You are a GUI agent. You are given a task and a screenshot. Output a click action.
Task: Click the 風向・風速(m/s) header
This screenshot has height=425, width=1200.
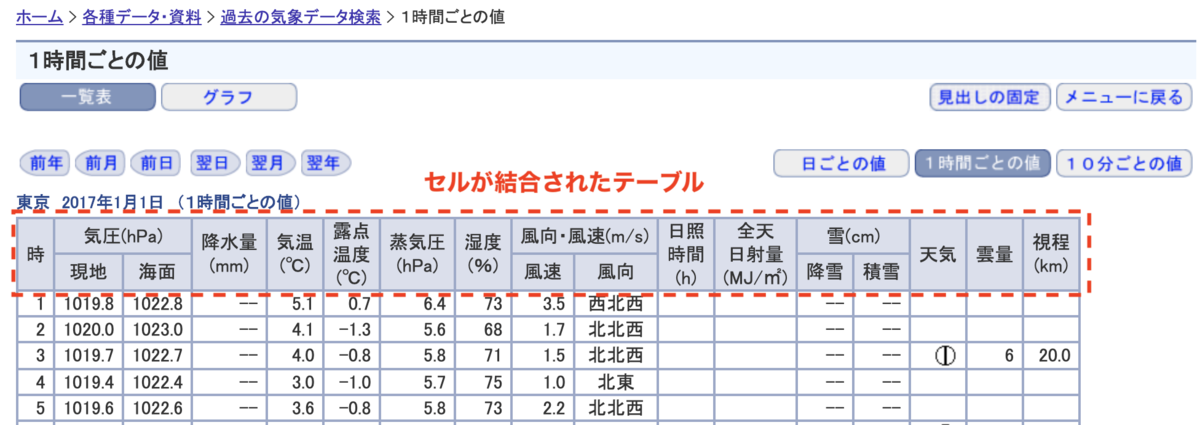click(584, 237)
